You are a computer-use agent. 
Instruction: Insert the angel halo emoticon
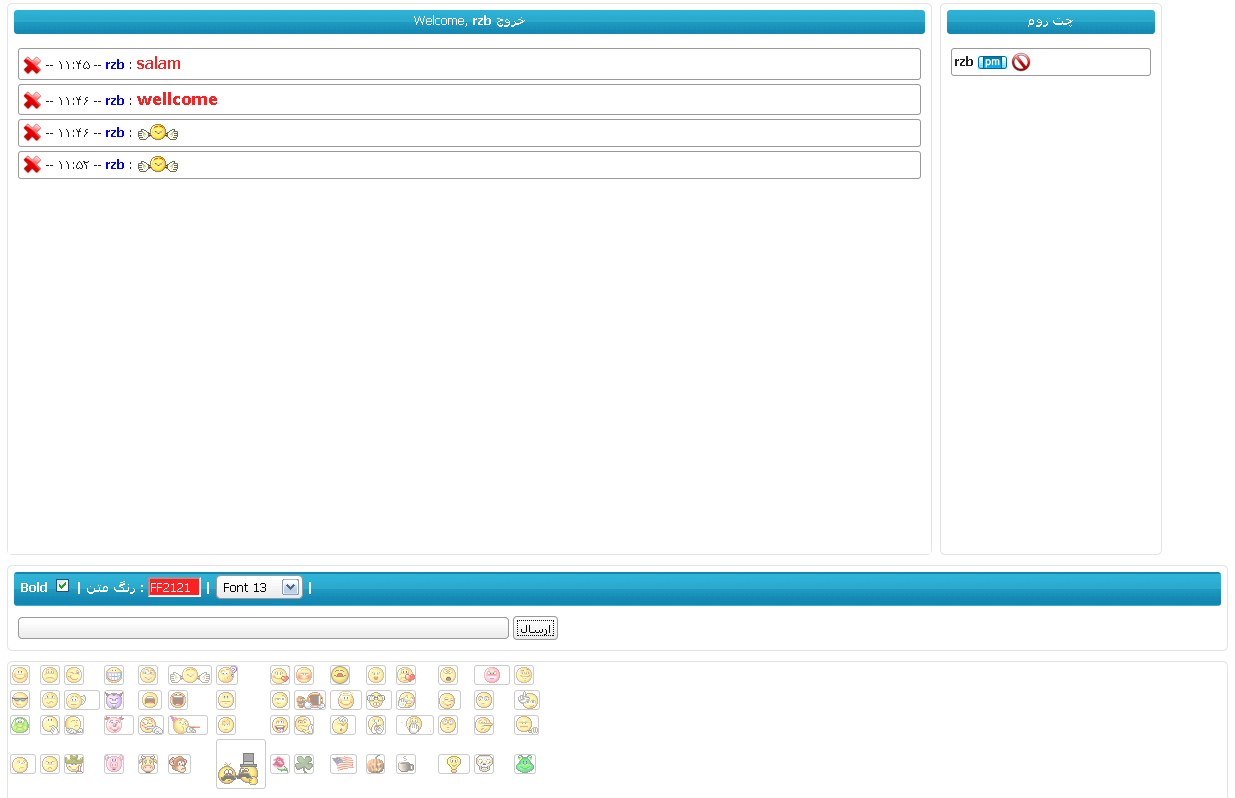(345, 700)
